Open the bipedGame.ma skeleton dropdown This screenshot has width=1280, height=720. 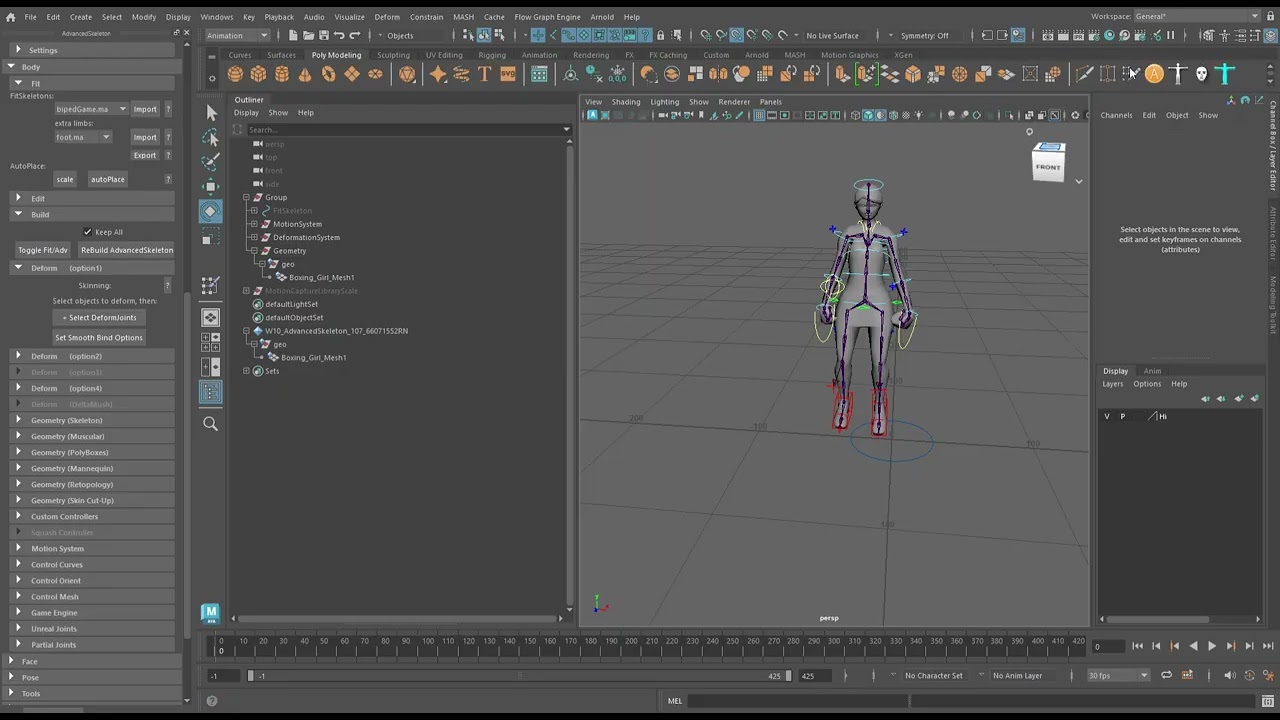[x=91, y=109]
